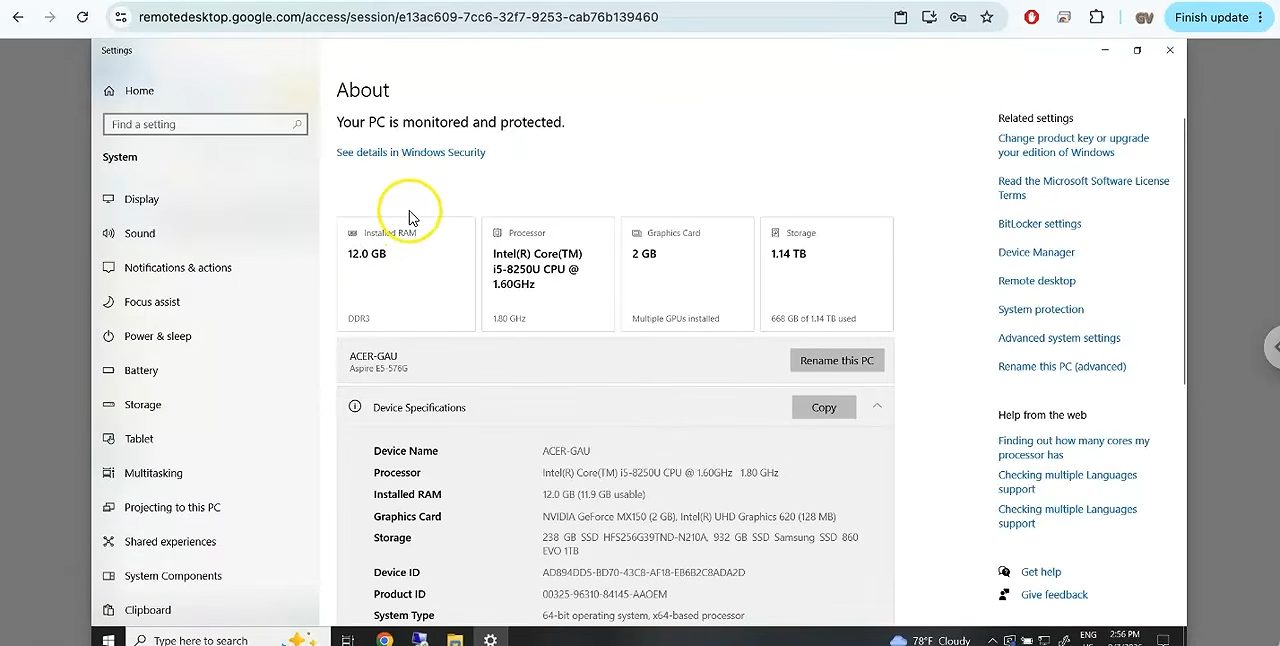
Task: Click the Device Specifications info icon
Action: tap(355, 407)
